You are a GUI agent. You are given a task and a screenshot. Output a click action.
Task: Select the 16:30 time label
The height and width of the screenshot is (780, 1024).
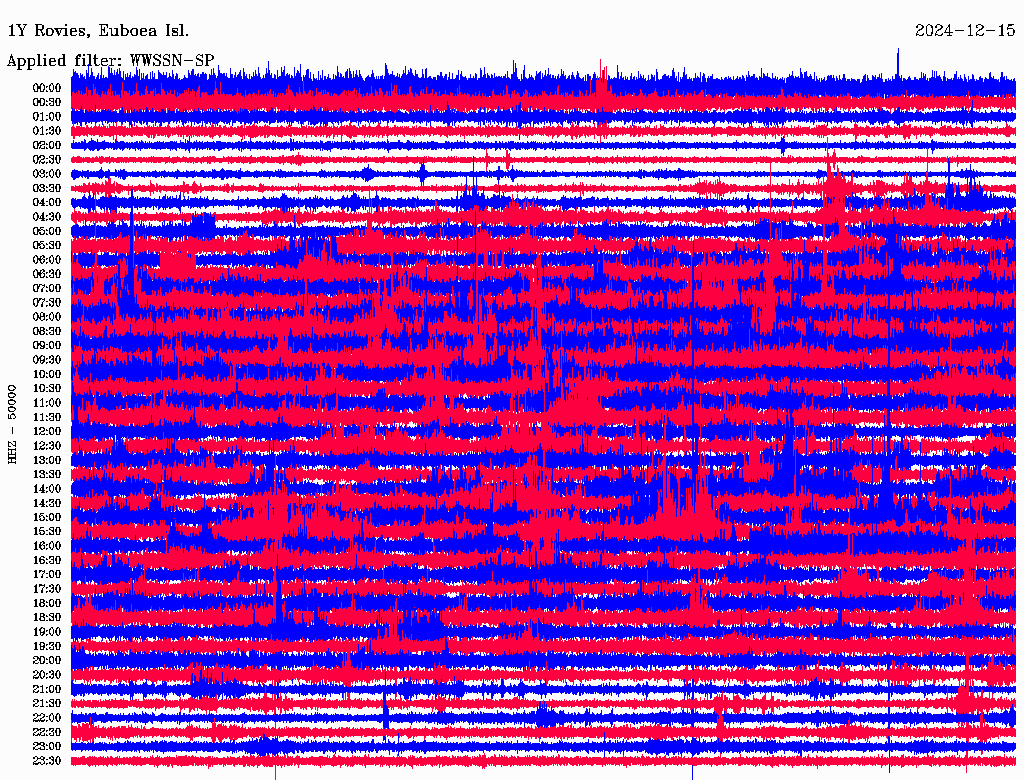[x=47, y=560]
